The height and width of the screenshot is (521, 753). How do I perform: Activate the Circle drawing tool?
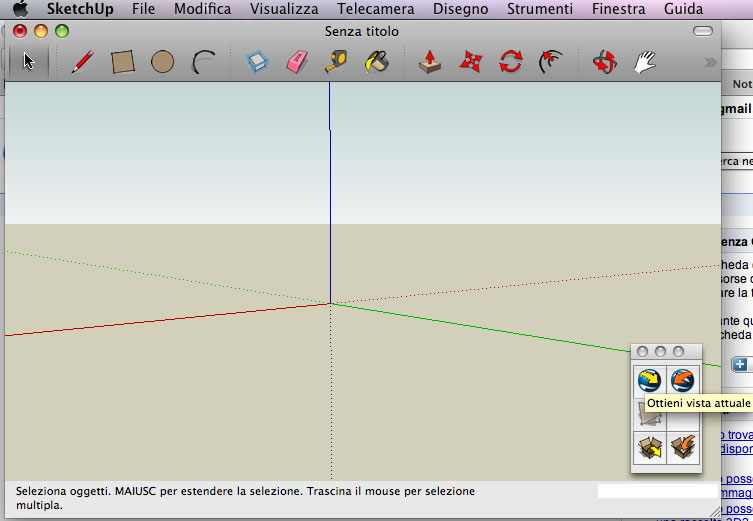pyautogui.click(x=162, y=62)
